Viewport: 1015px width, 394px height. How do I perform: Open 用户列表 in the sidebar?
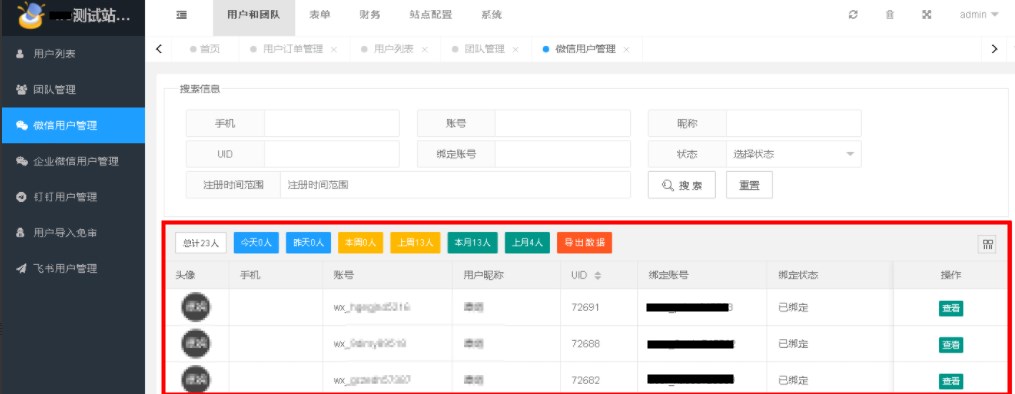point(72,54)
